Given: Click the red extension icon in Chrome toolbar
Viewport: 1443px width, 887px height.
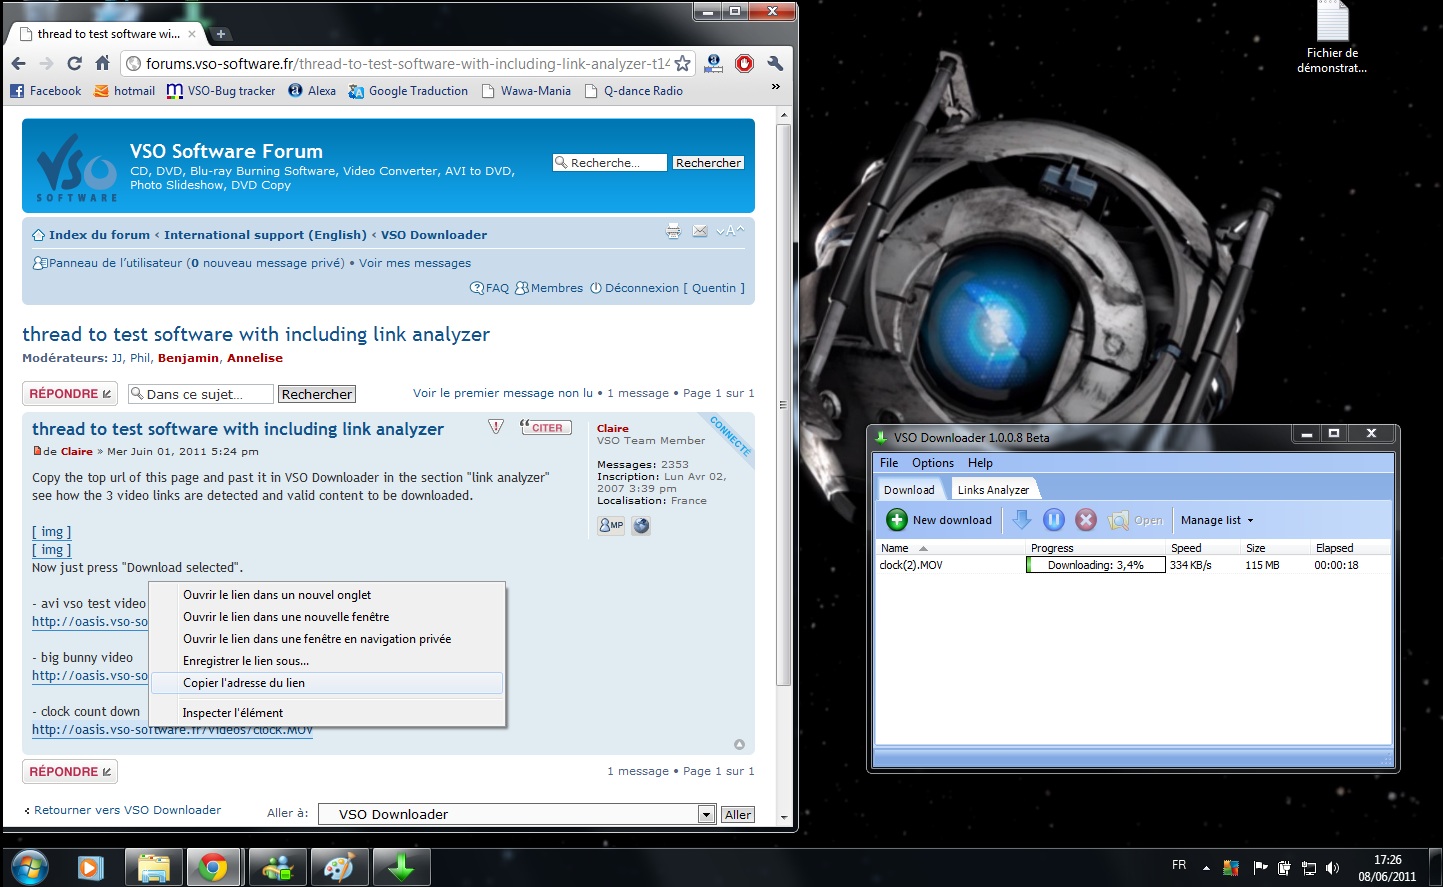Looking at the screenshot, I should [x=744, y=63].
